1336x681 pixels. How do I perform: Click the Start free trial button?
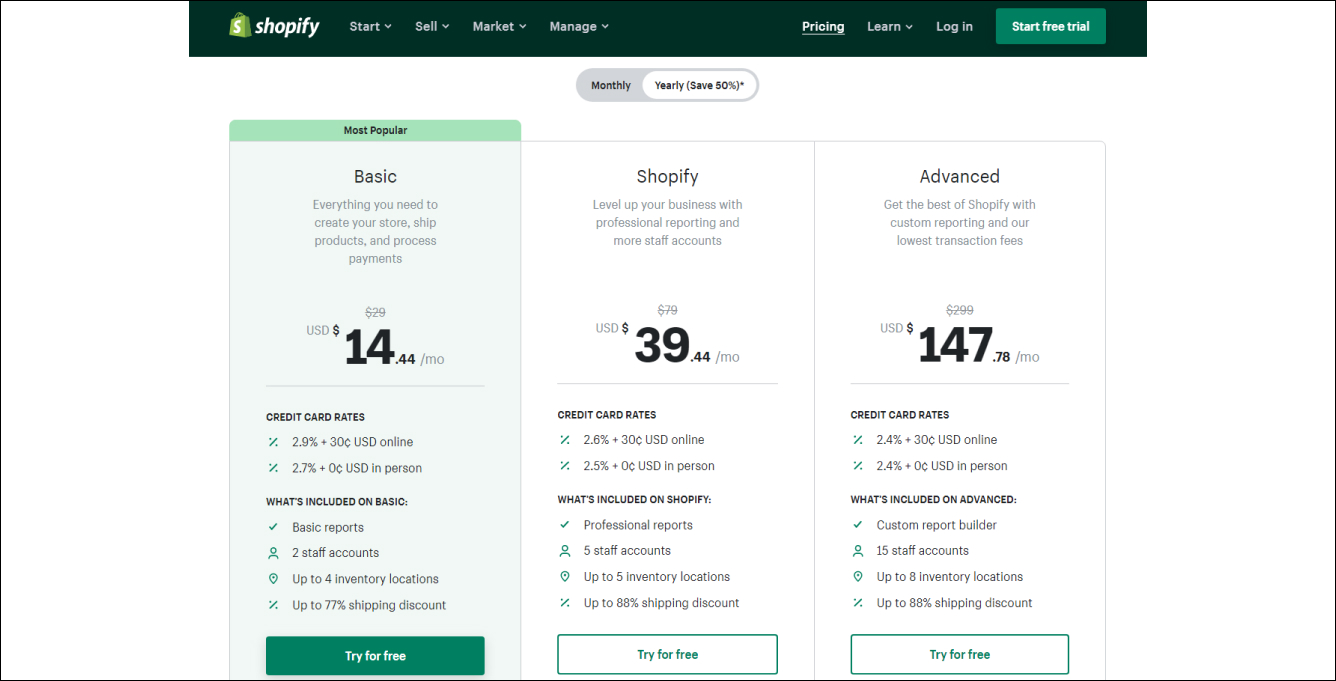coord(1050,27)
